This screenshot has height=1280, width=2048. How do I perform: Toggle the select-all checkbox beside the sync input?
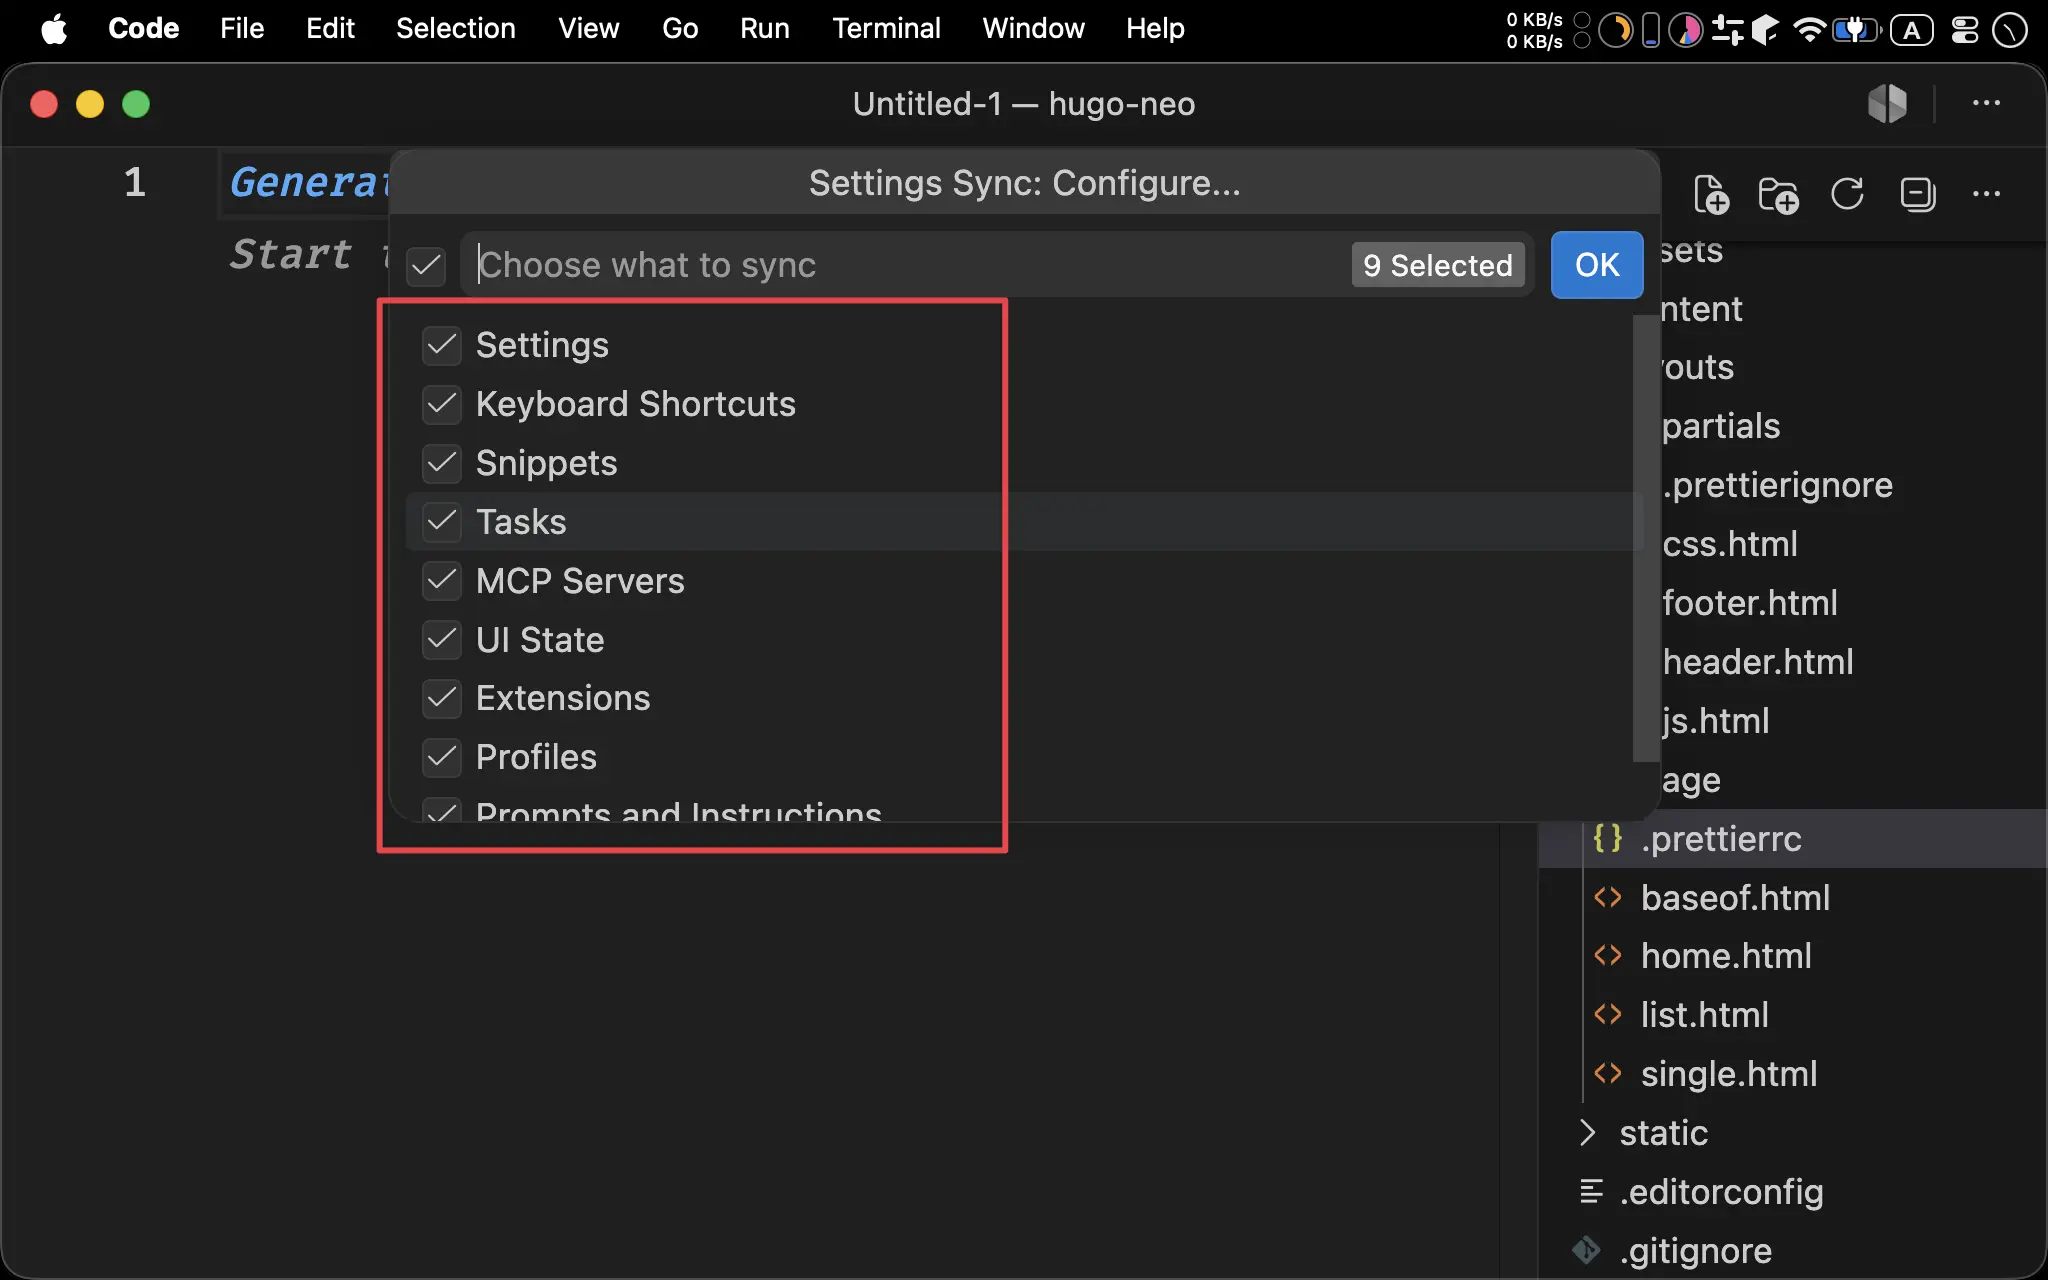pos(426,265)
